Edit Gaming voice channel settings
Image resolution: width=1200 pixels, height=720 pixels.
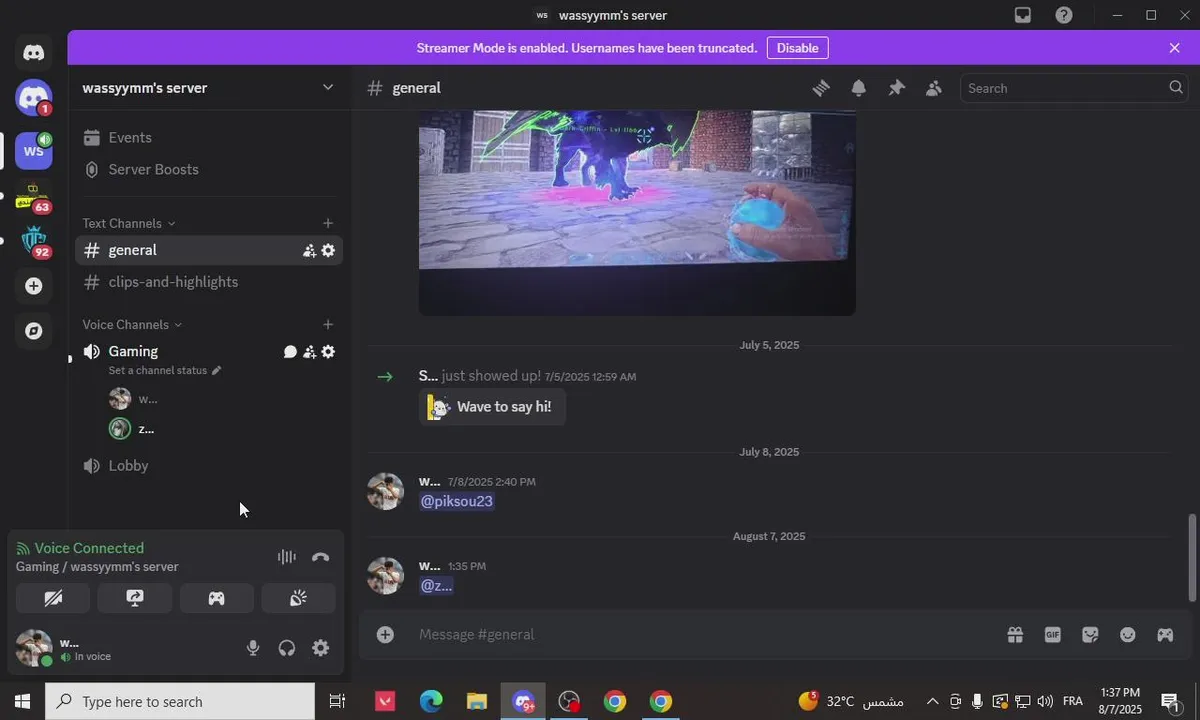coord(328,352)
